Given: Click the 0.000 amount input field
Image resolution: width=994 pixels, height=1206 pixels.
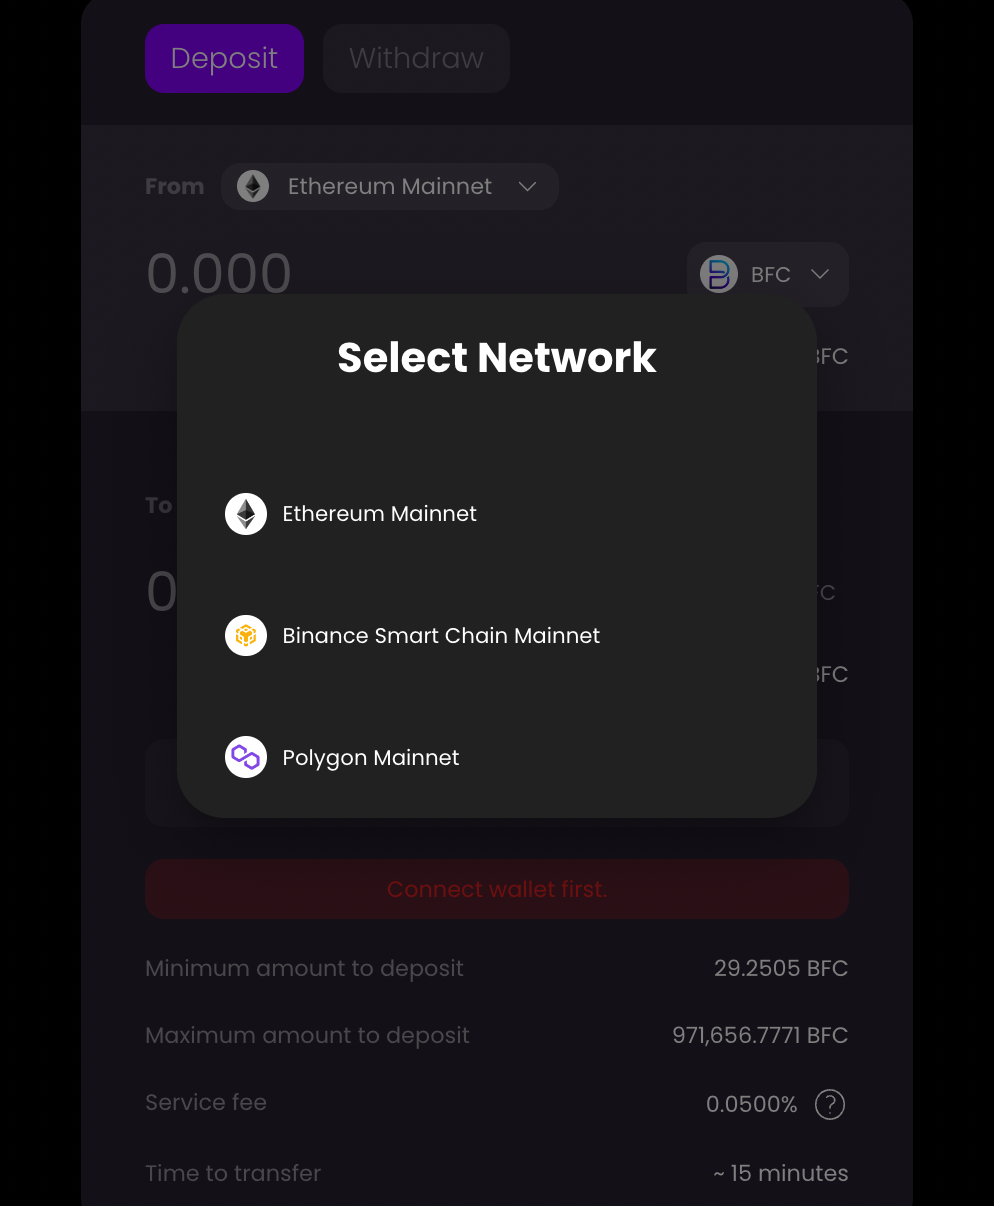Looking at the screenshot, I should coord(219,274).
